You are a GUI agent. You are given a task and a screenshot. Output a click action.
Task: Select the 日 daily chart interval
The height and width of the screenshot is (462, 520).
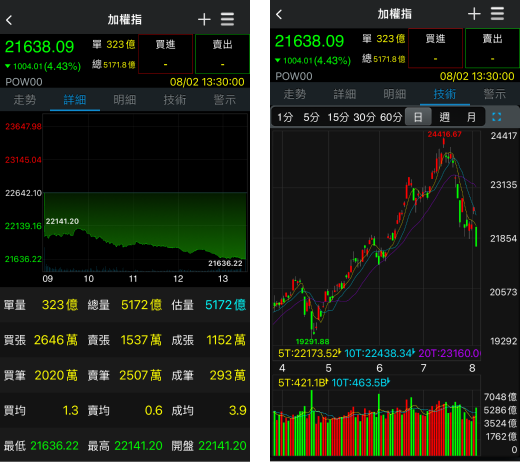(418, 117)
